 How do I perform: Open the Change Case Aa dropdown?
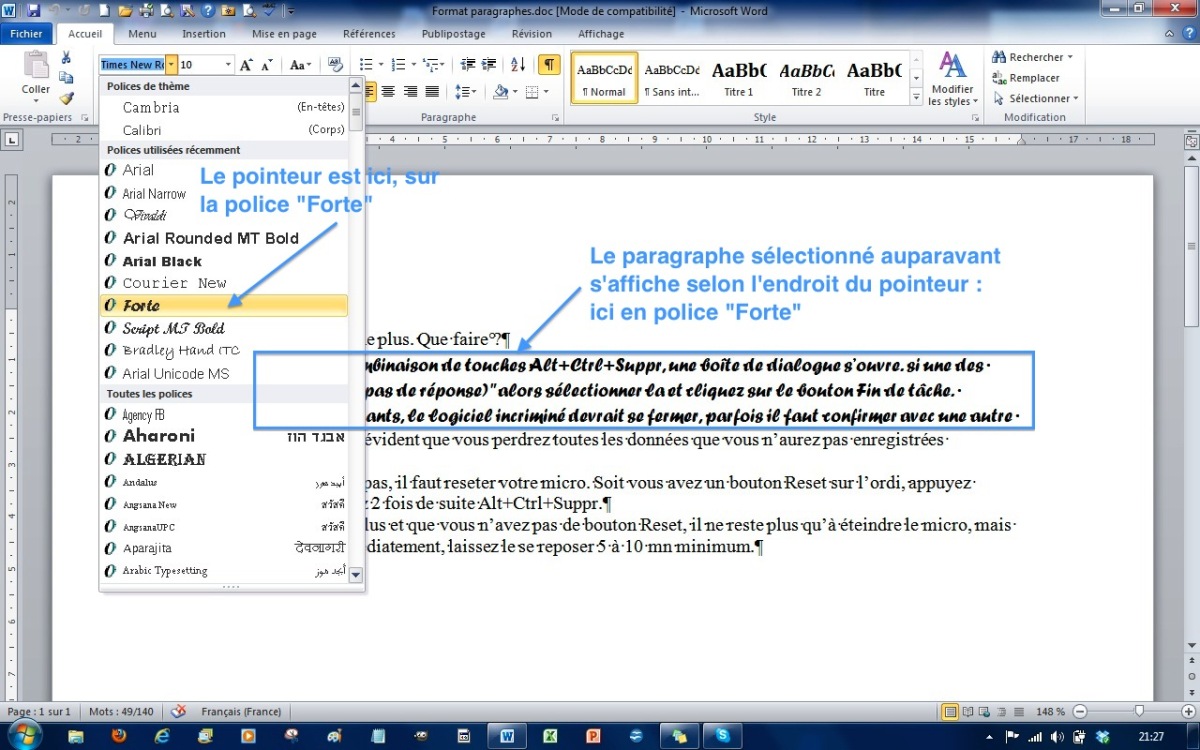[x=300, y=65]
